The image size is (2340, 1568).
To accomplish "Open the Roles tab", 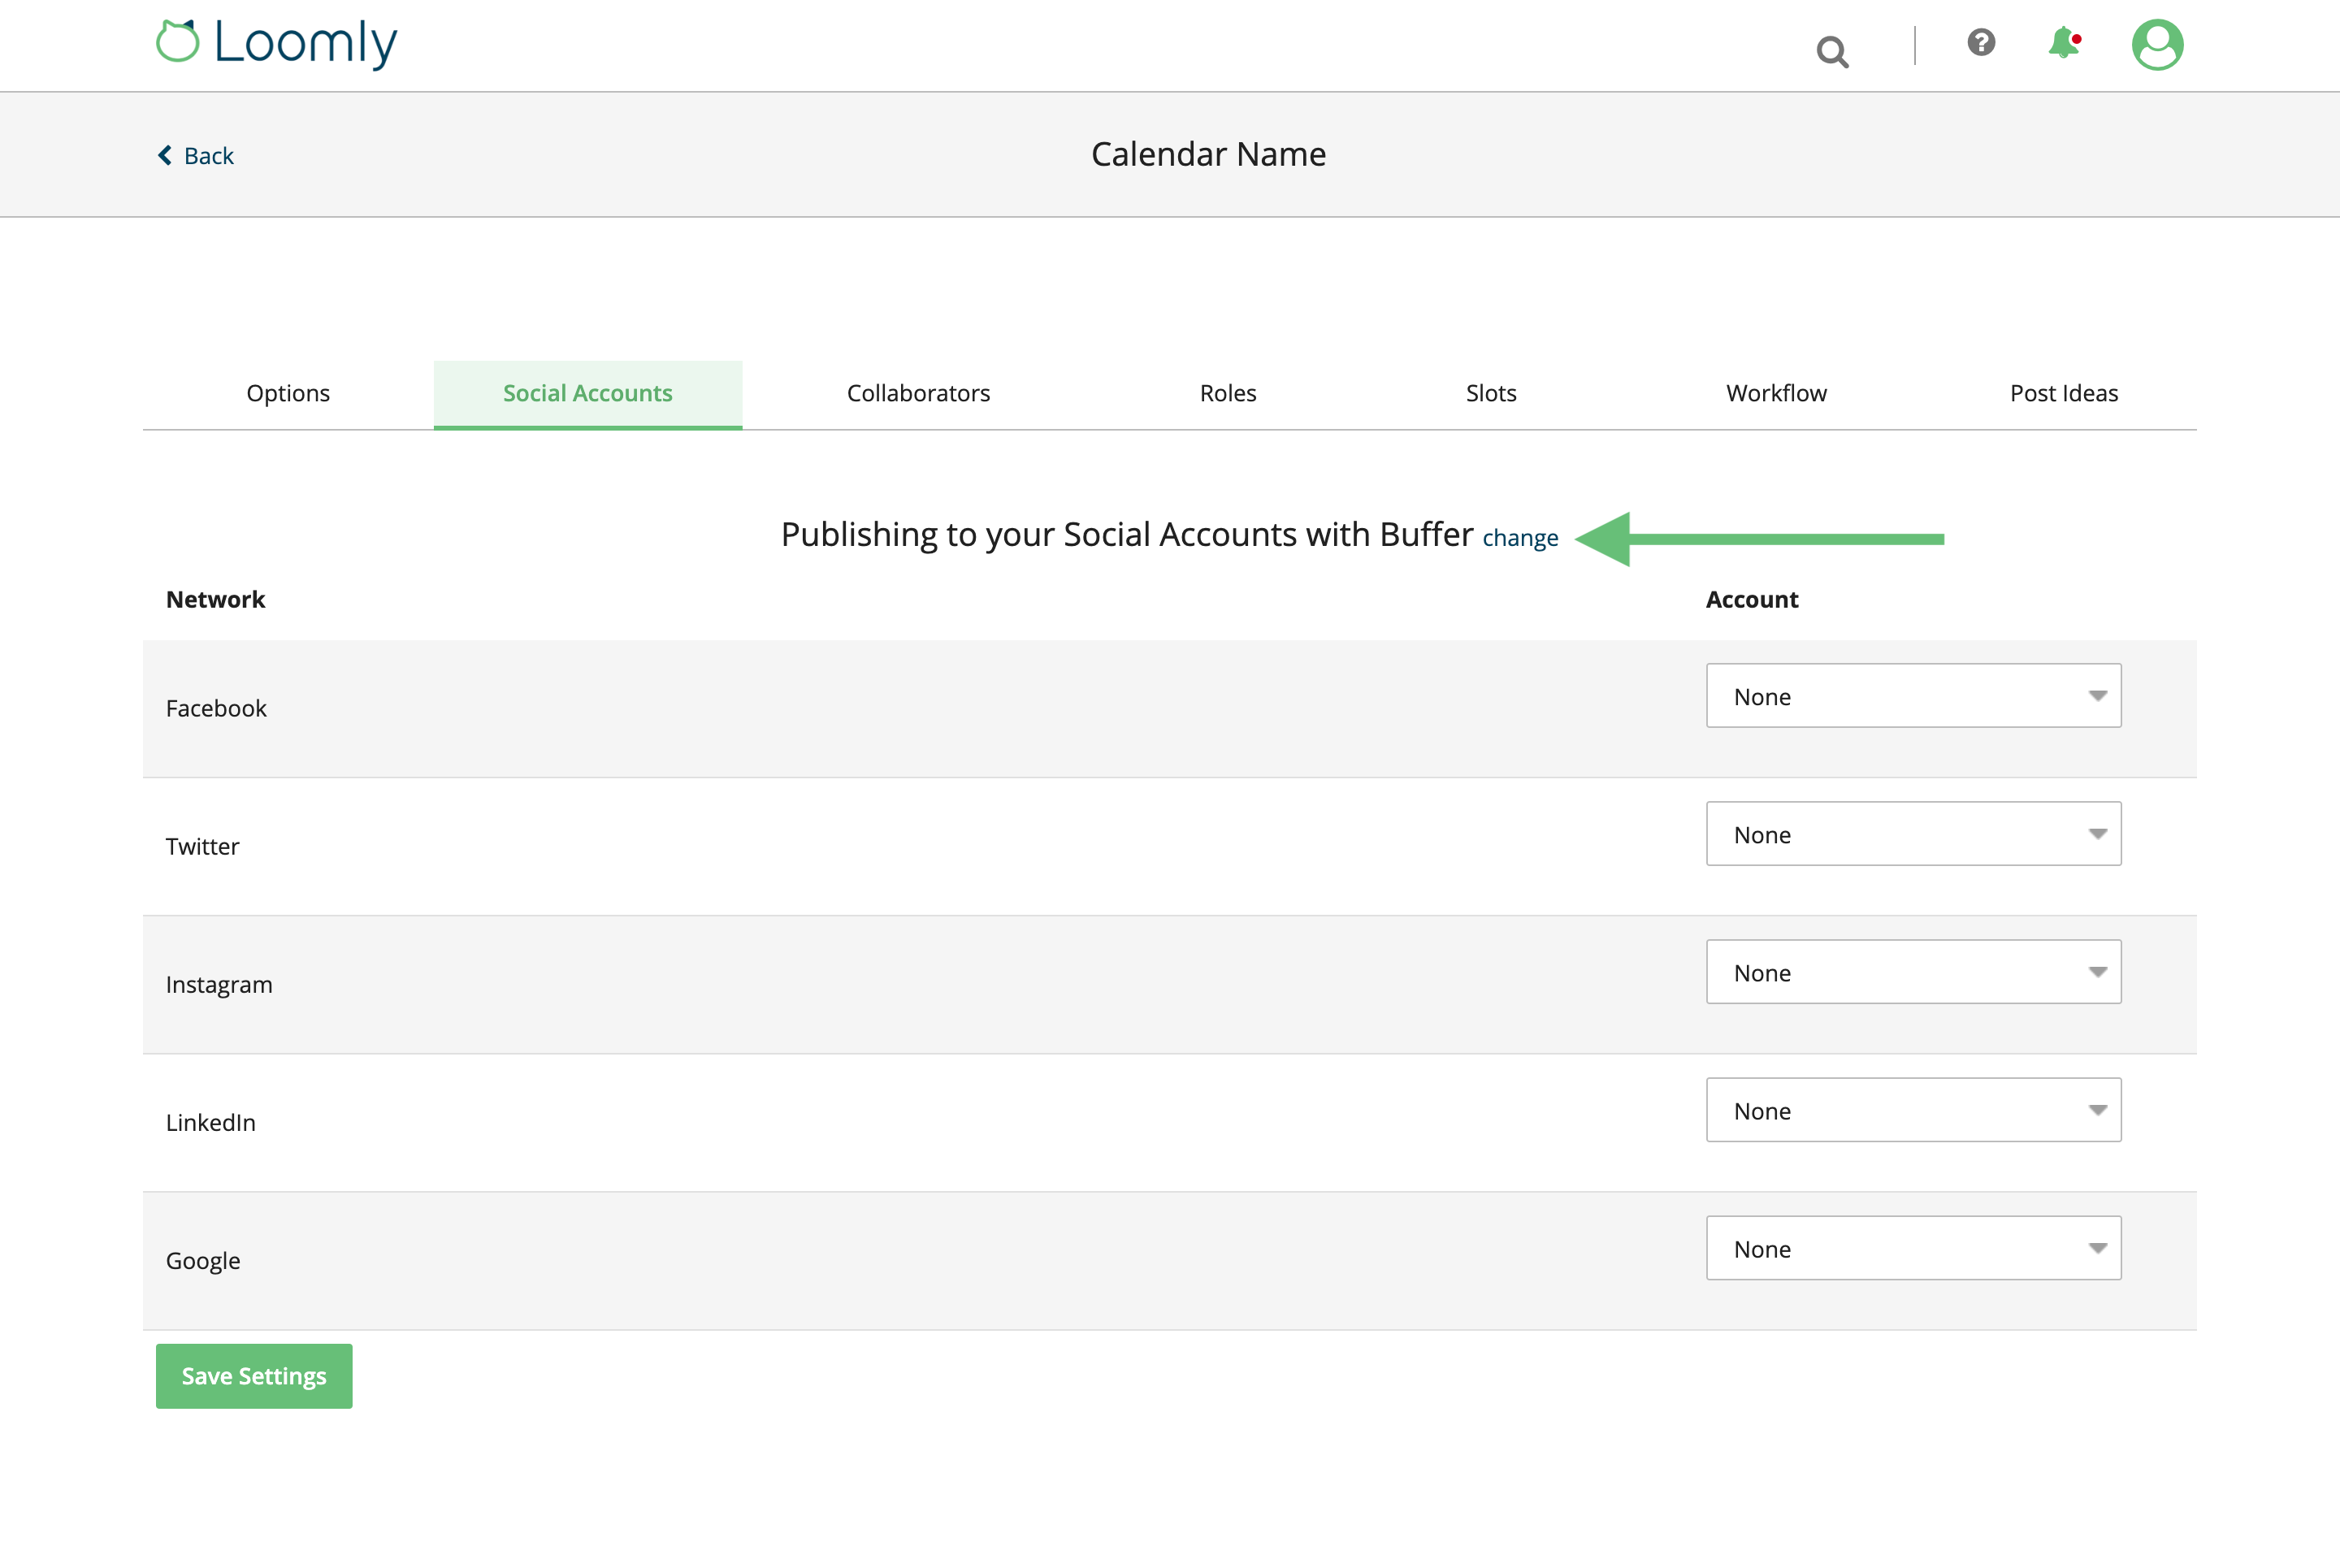I will point(1227,393).
